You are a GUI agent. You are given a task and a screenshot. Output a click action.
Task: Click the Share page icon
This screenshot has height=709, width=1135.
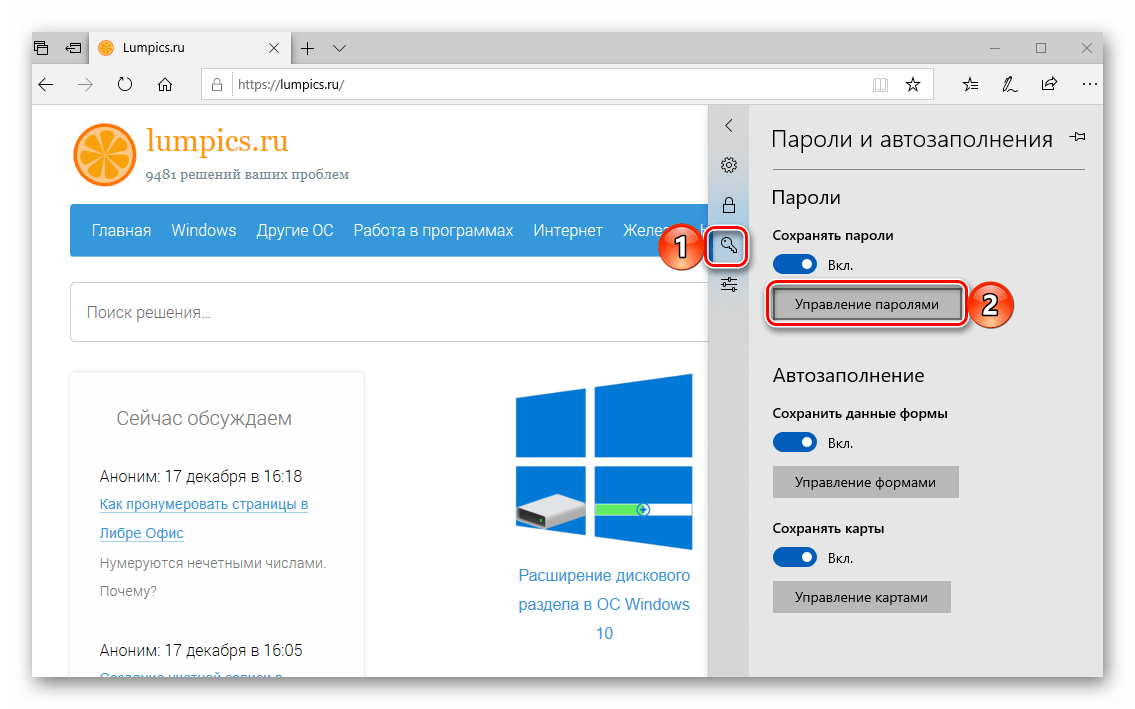point(1049,84)
